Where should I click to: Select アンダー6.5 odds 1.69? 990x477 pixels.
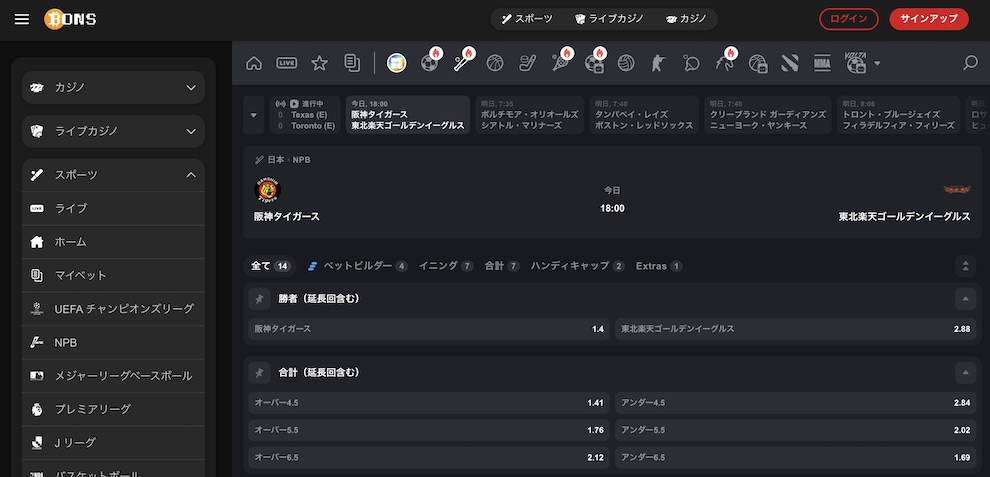[796, 457]
